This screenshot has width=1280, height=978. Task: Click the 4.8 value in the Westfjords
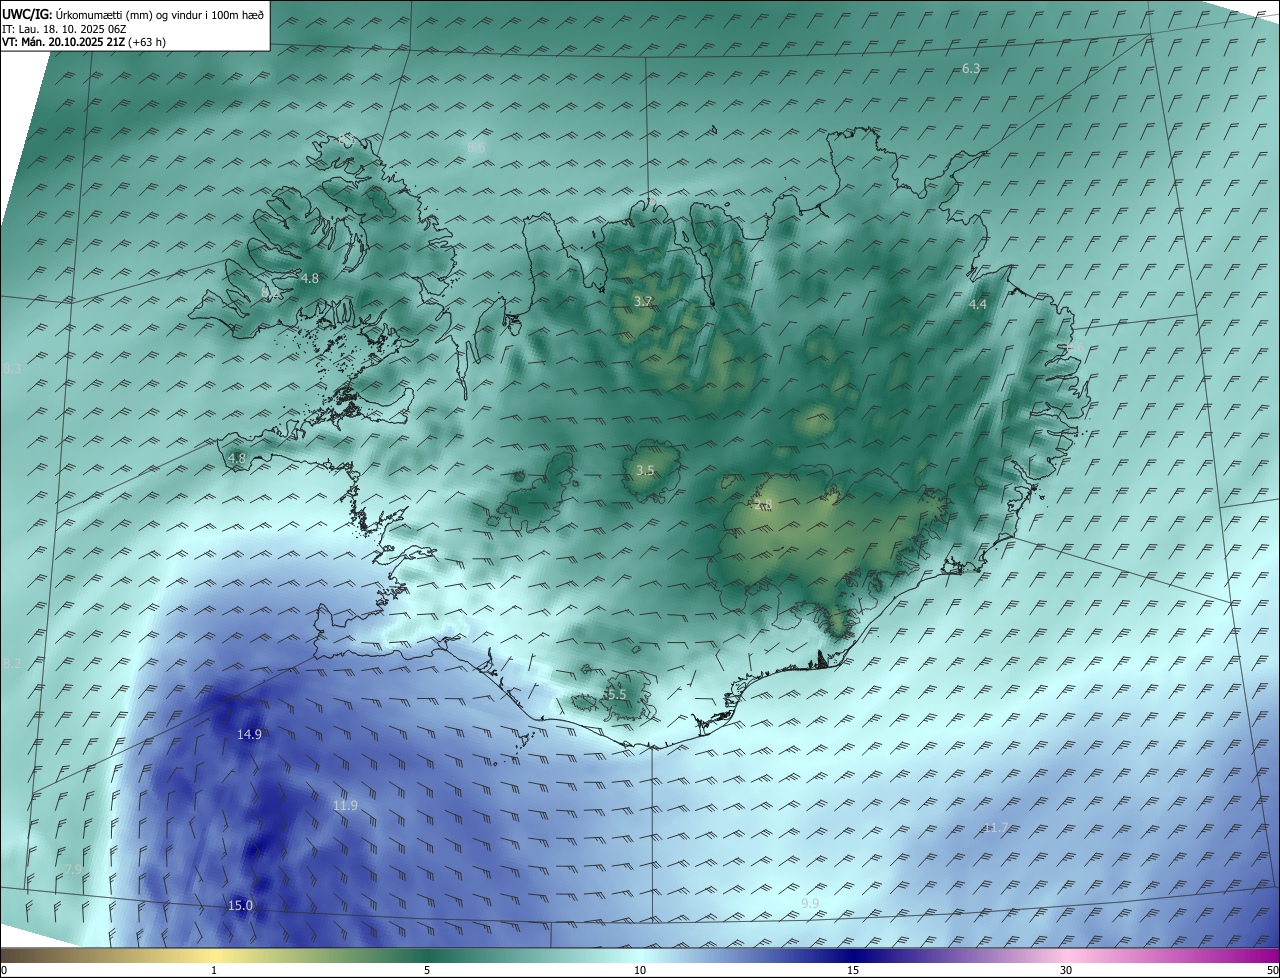310,278
